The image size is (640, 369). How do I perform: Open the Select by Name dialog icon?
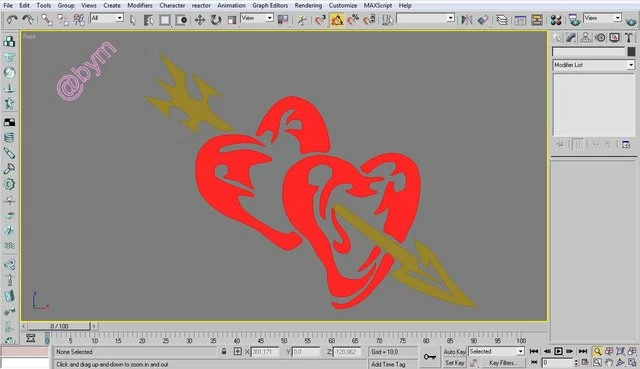click(x=148, y=20)
